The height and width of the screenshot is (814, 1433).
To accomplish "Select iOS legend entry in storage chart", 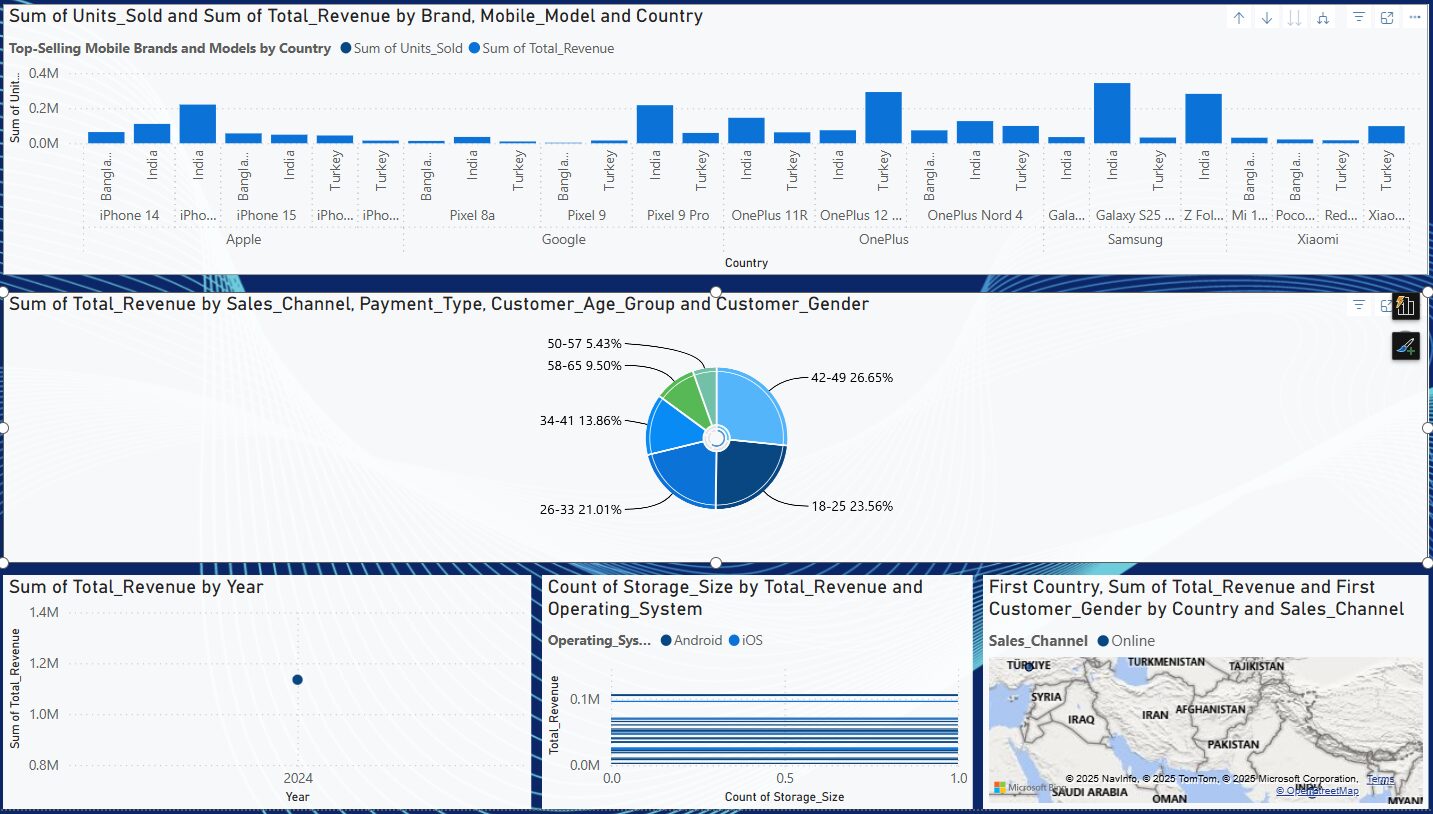I will 745,640.
